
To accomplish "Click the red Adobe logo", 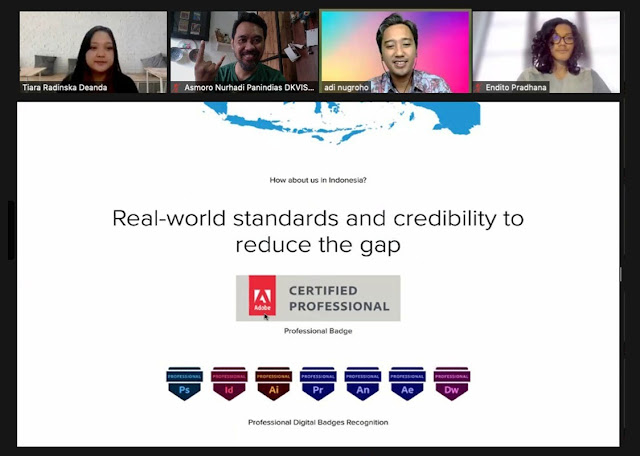I will click(x=262, y=296).
